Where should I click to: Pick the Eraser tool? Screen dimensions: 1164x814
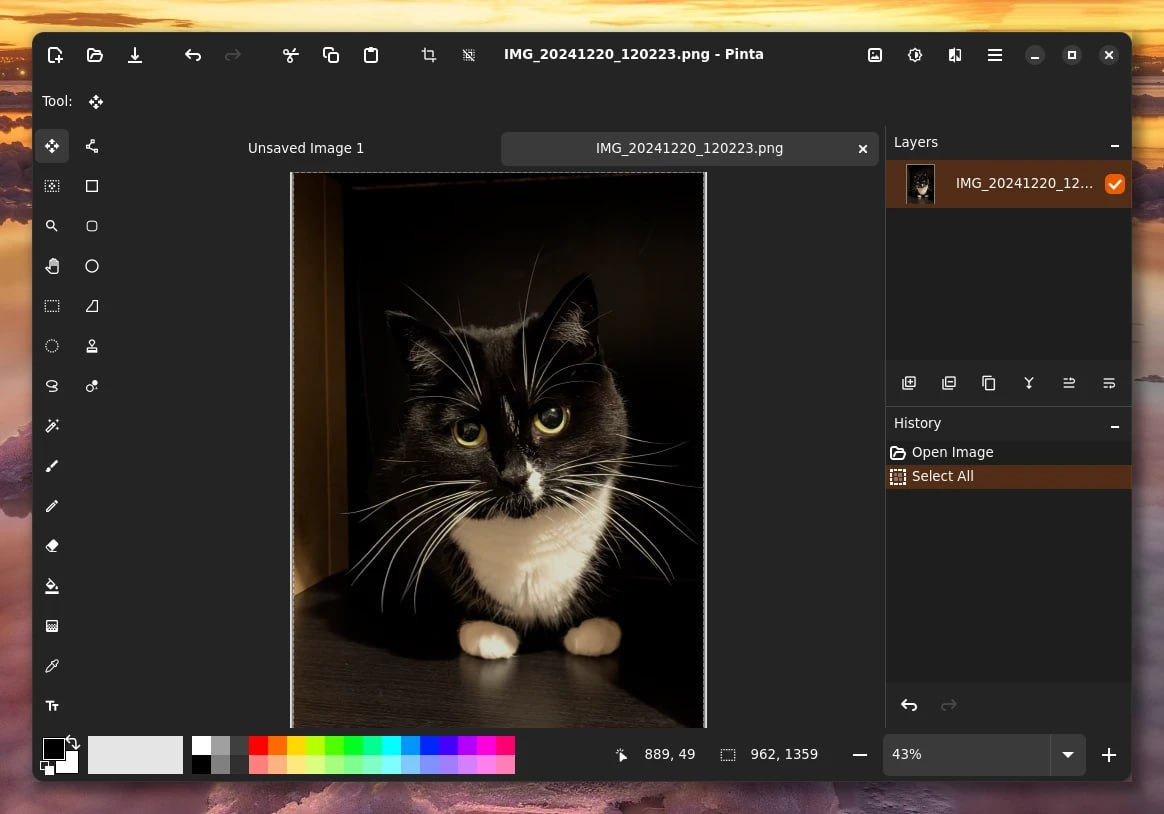coord(52,546)
